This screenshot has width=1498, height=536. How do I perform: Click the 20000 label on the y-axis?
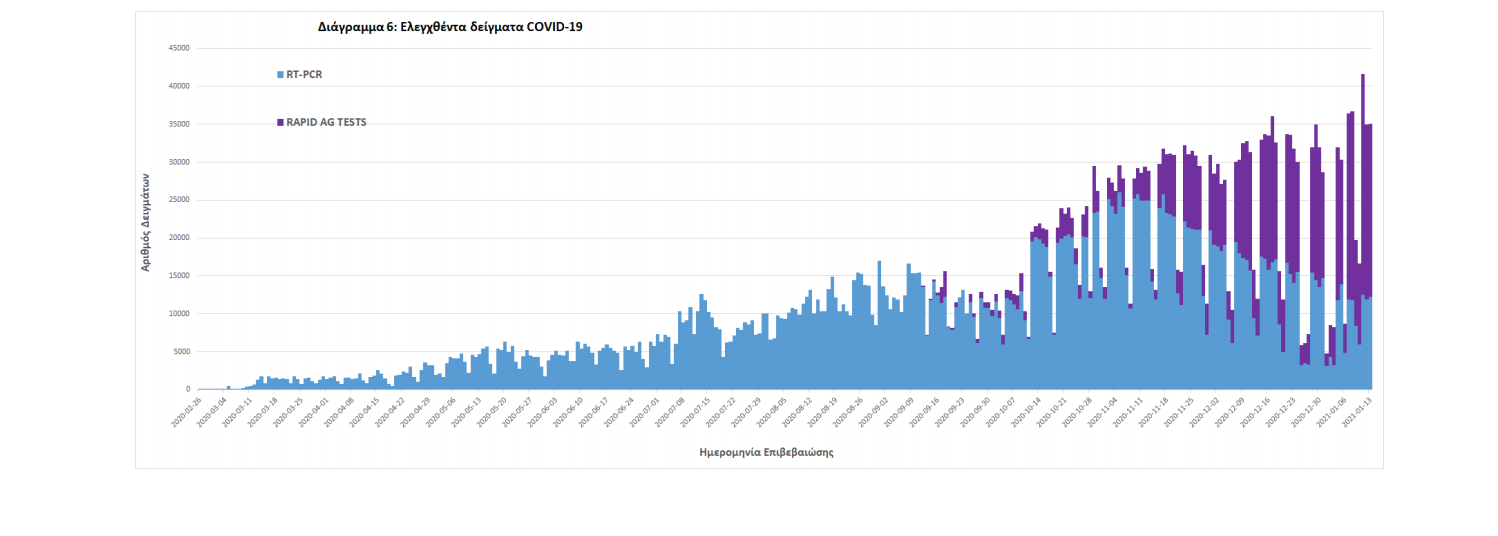(x=179, y=238)
